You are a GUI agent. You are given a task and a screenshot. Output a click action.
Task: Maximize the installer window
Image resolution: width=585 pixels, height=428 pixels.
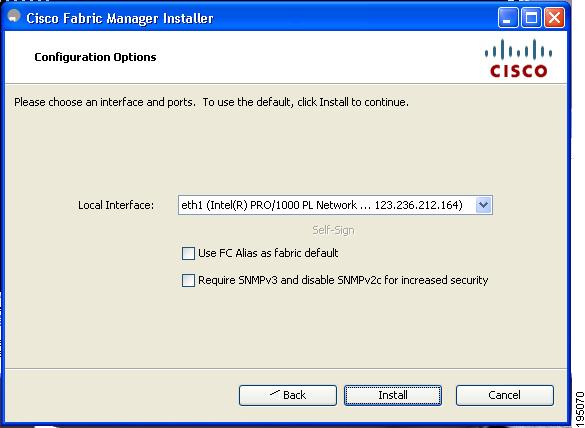531,18
